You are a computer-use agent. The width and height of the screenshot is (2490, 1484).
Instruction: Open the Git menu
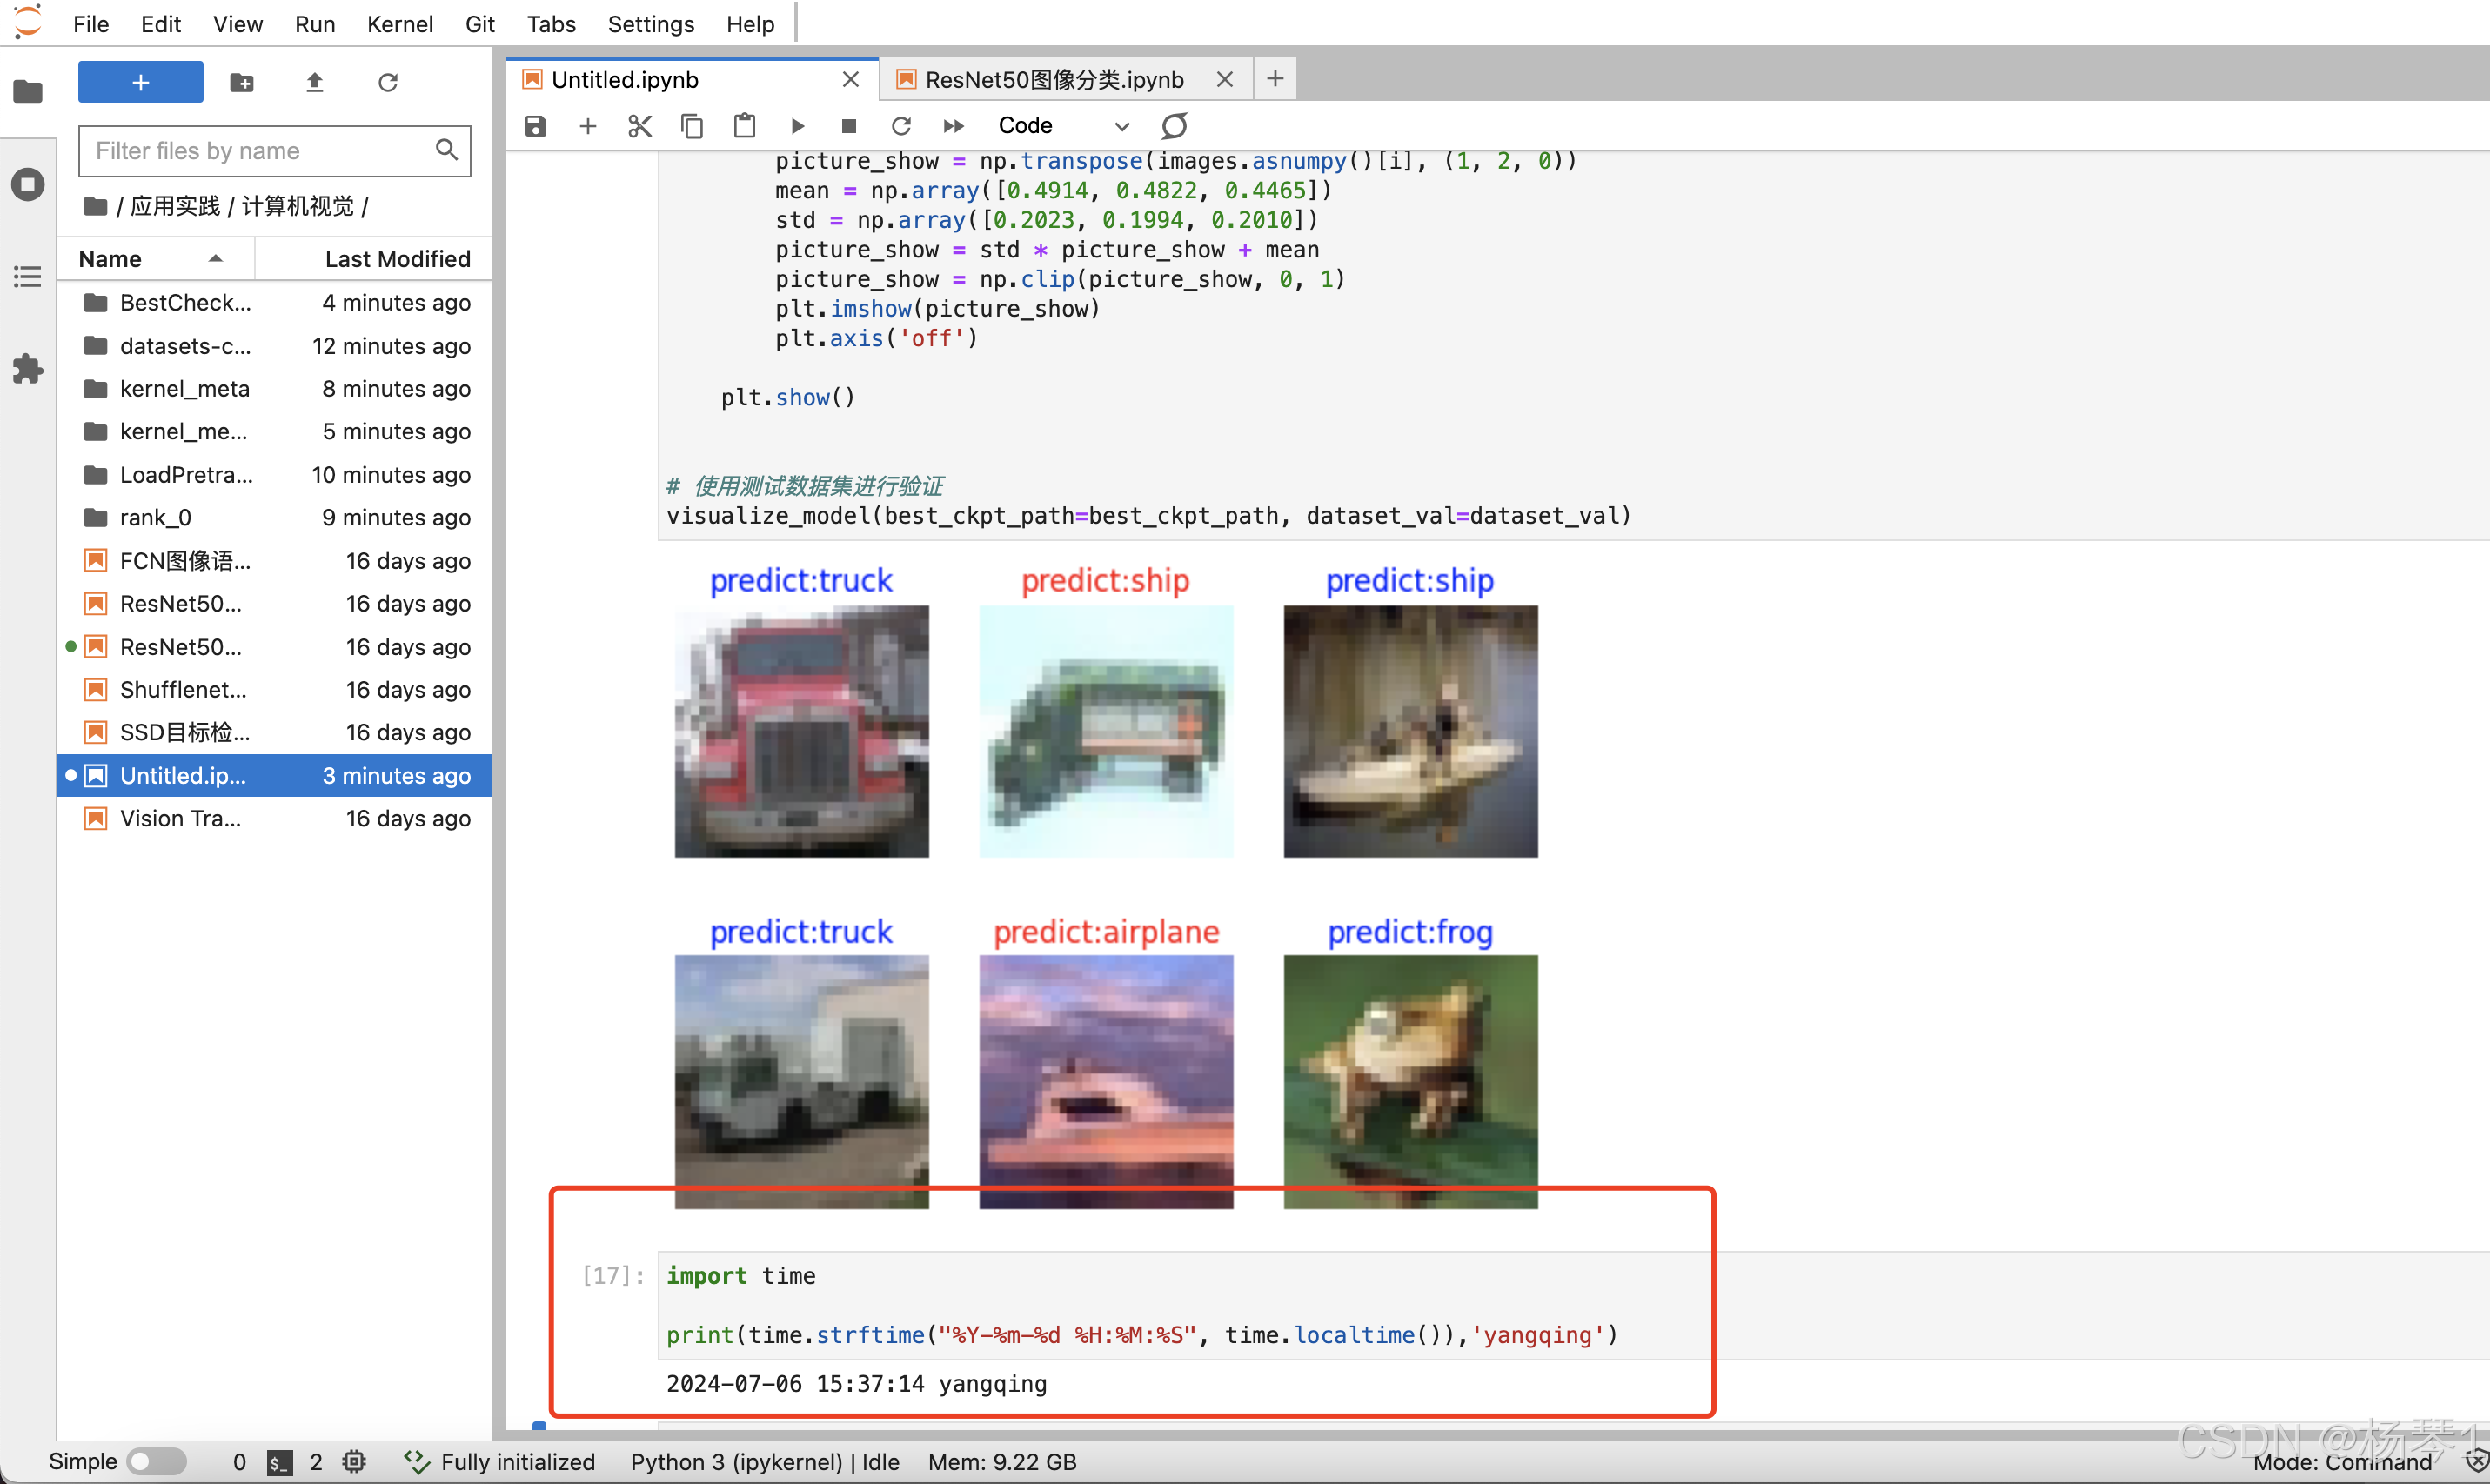(x=480, y=24)
